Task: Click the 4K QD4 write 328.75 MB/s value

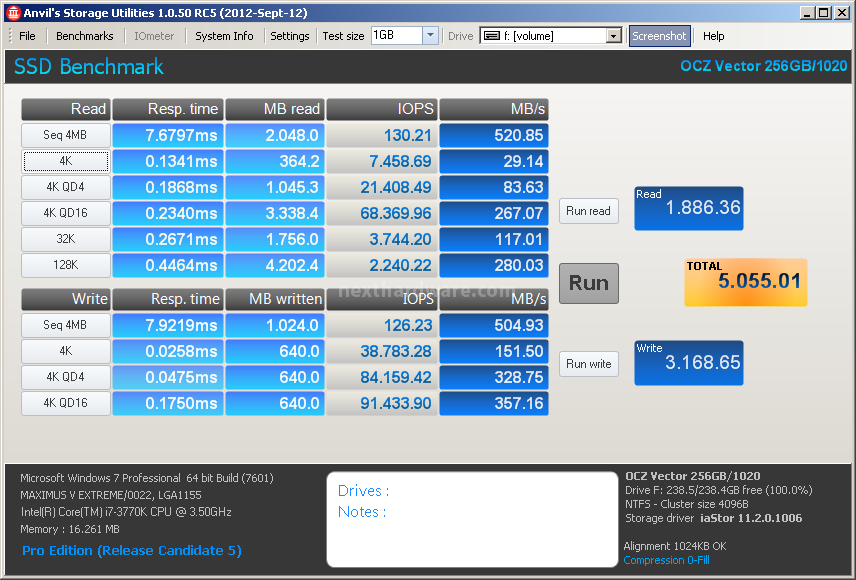Action: tap(494, 377)
